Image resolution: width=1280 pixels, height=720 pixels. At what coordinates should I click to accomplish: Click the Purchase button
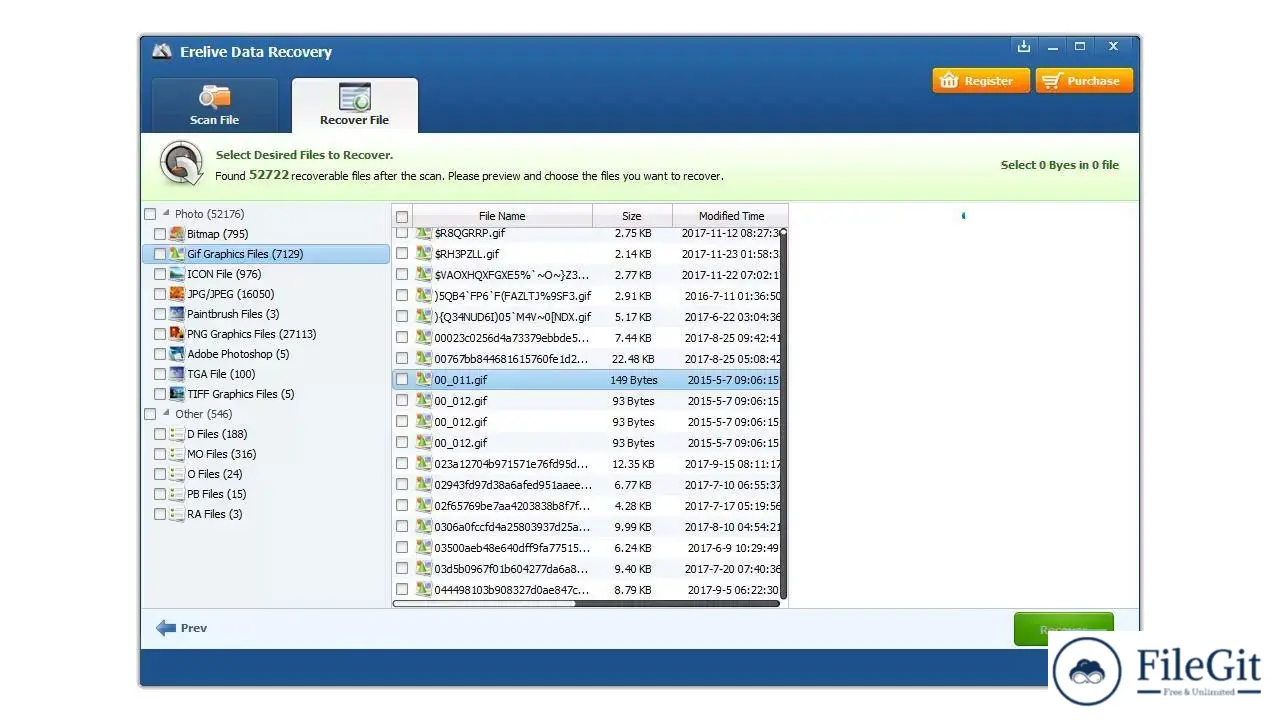pos(1085,81)
